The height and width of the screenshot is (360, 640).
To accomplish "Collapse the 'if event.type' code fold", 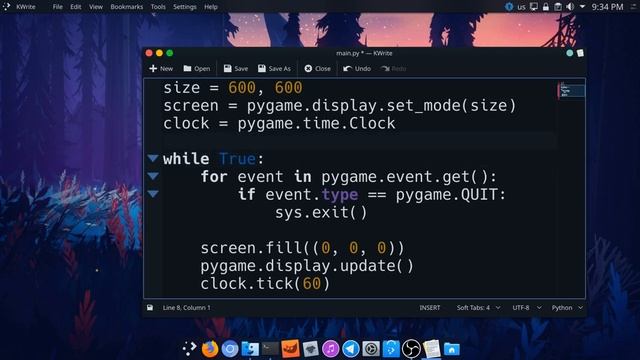I will [153, 193].
